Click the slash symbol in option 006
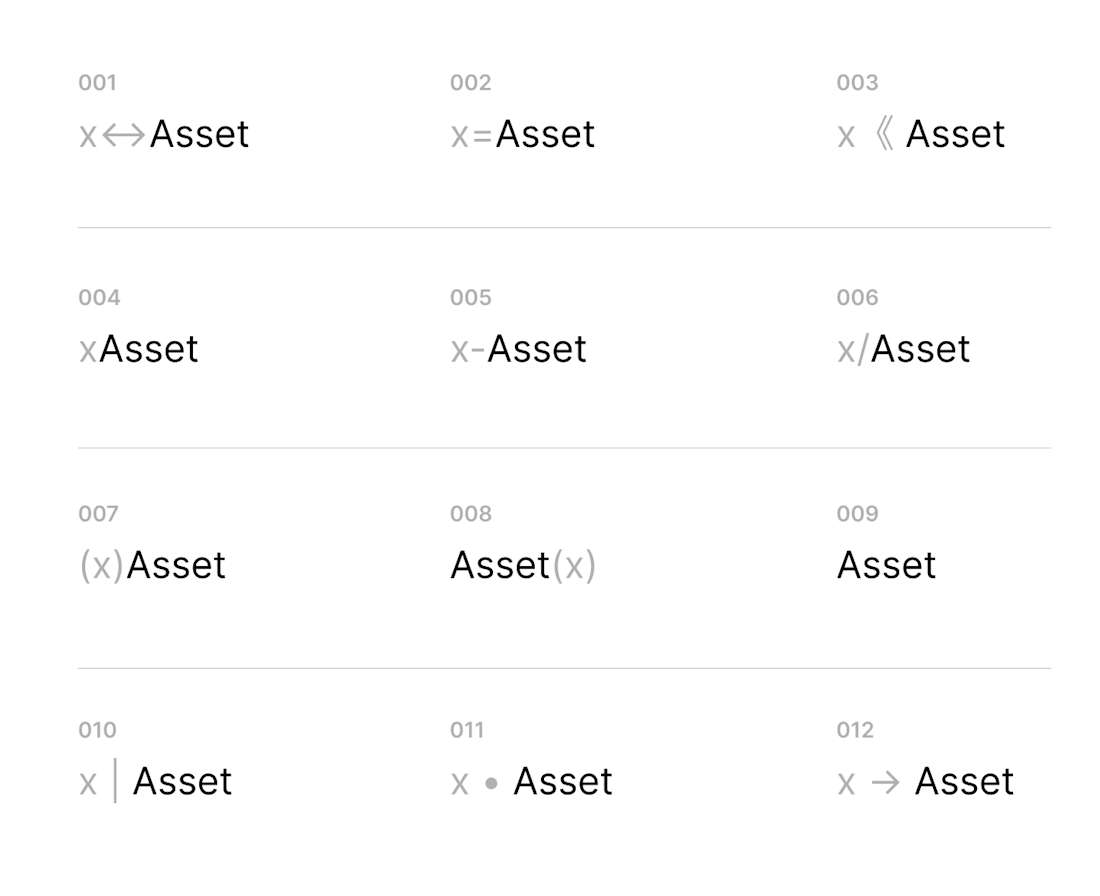 (x=863, y=349)
